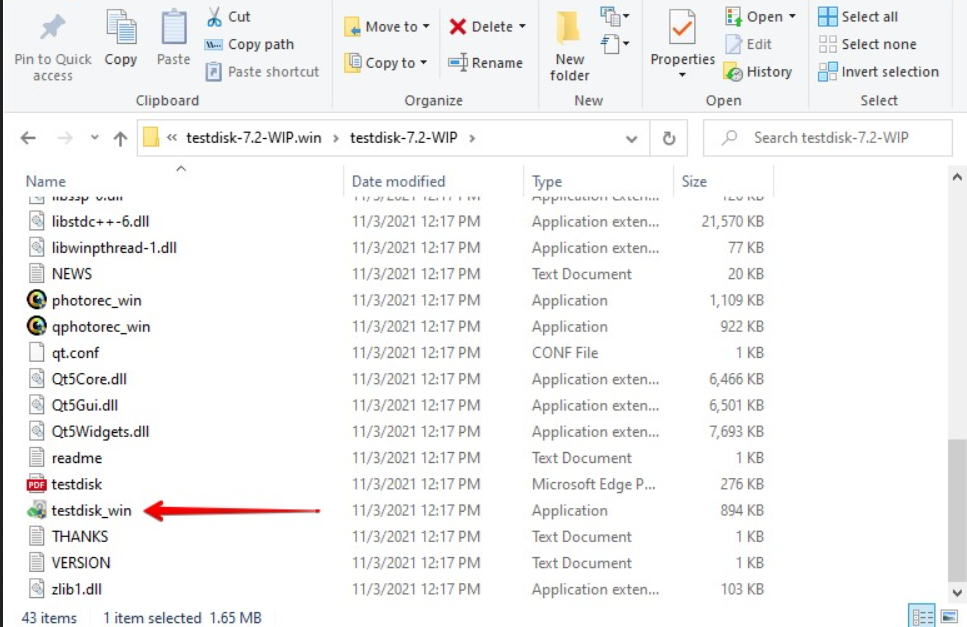This screenshot has width=967, height=627.
Task: Click Select none
Action: [x=867, y=44]
